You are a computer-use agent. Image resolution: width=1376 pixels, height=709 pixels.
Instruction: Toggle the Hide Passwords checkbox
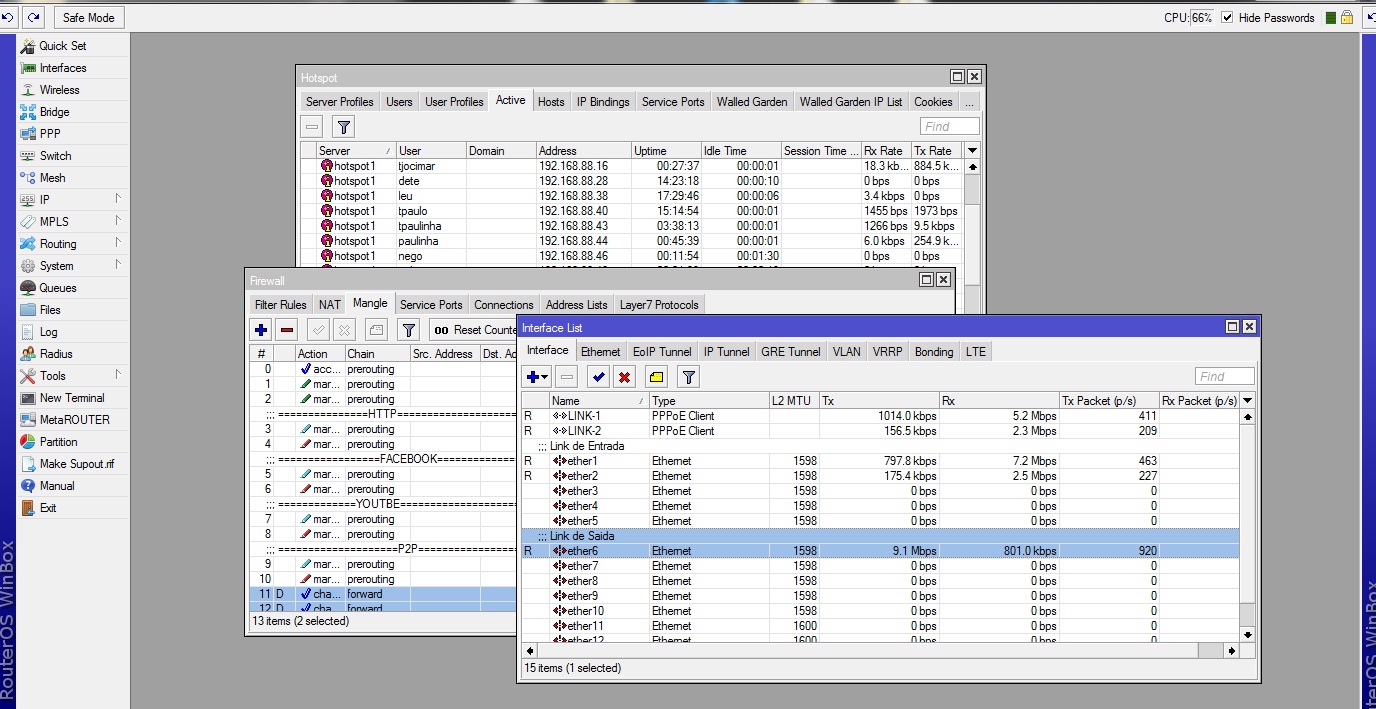pos(1227,17)
